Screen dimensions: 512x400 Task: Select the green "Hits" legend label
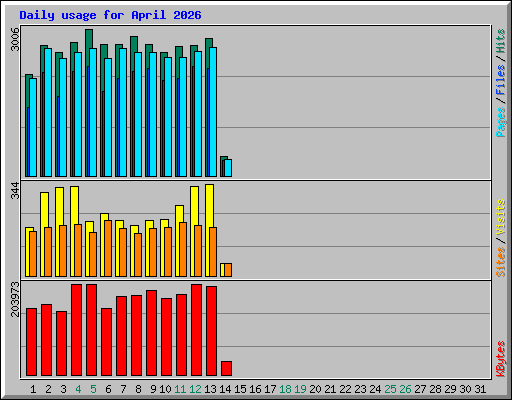pos(501,41)
